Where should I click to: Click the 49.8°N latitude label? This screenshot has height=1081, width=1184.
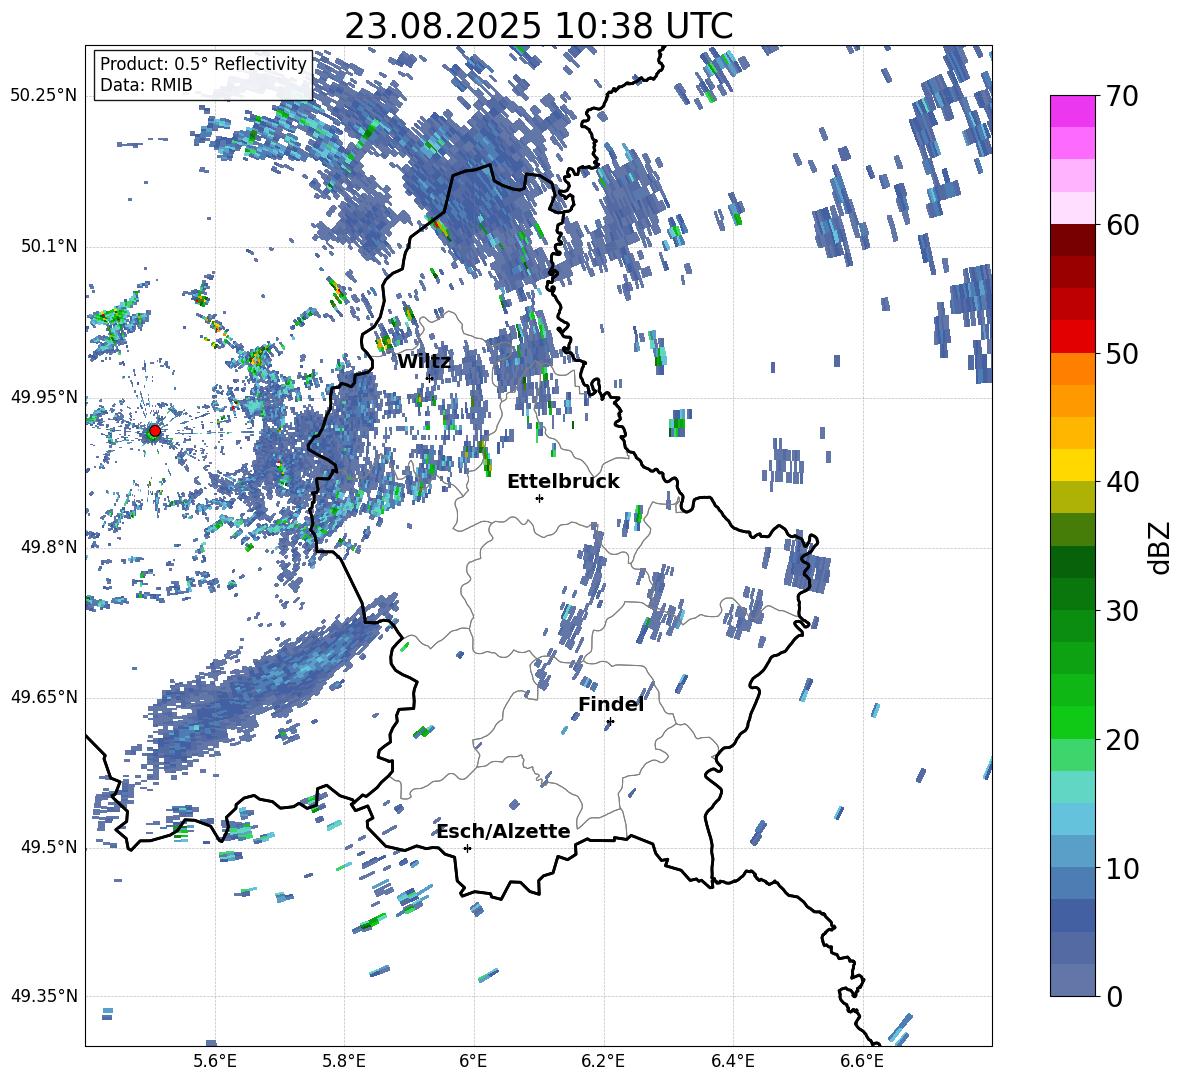click(48, 547)
